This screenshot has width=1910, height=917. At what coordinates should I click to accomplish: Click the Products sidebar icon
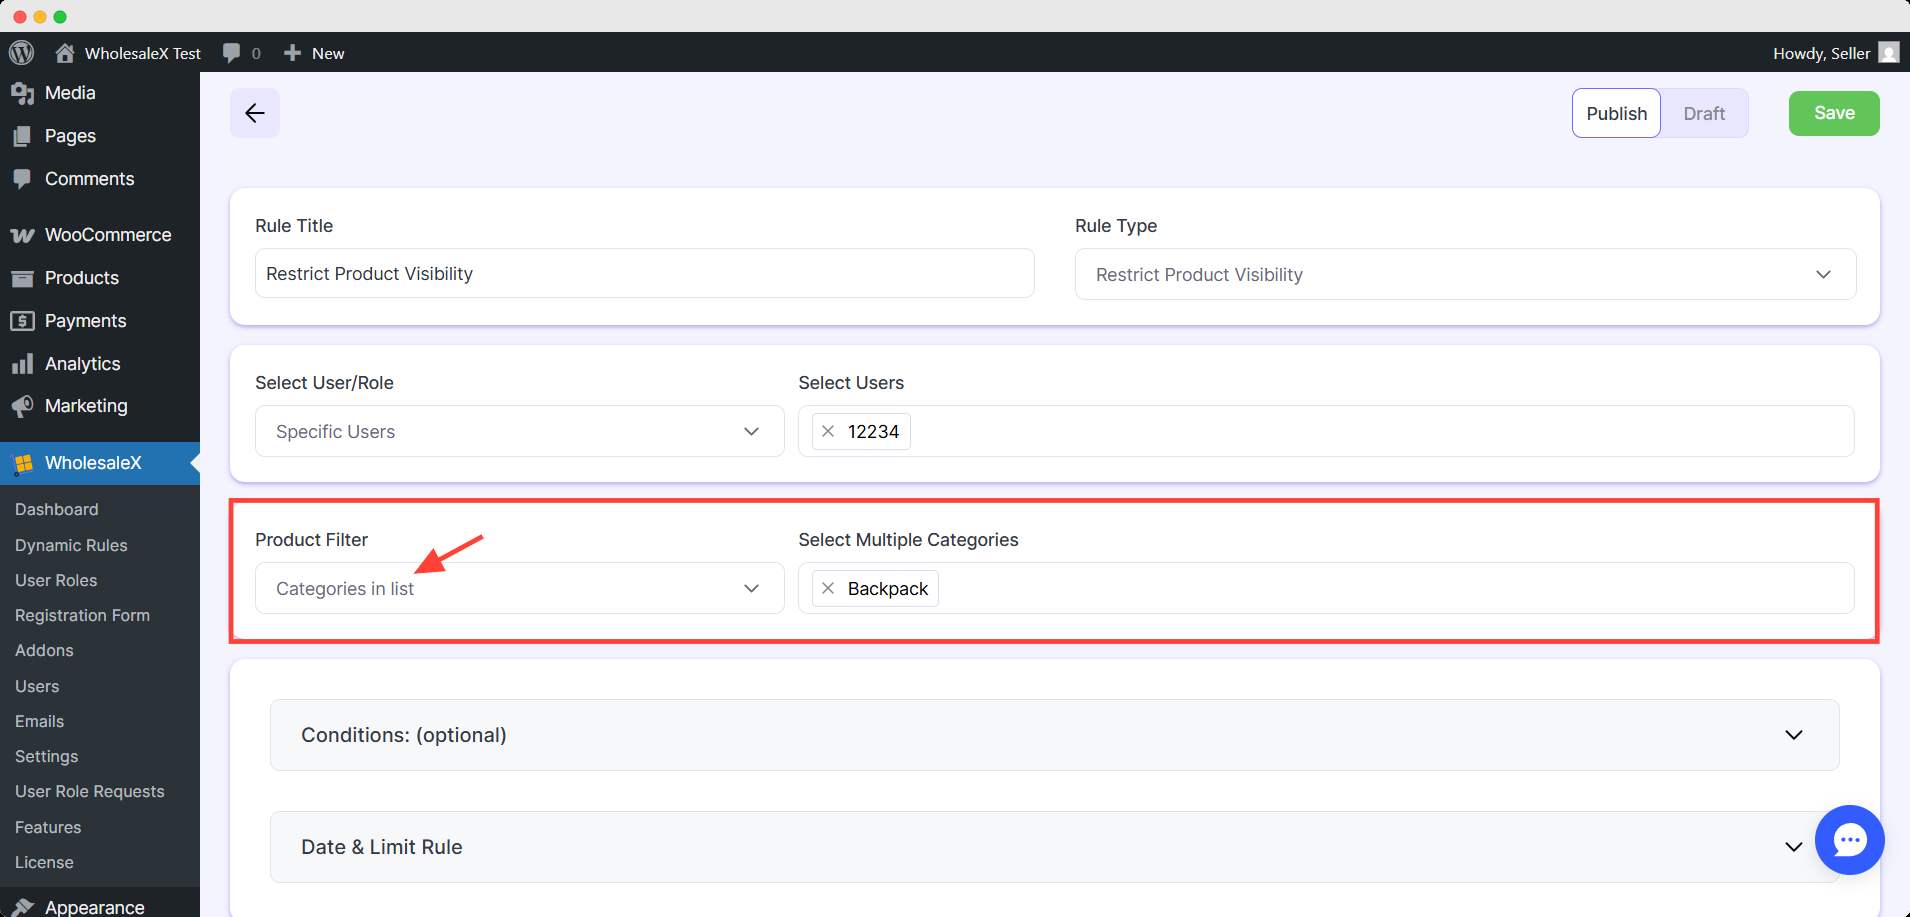point(22,278)
